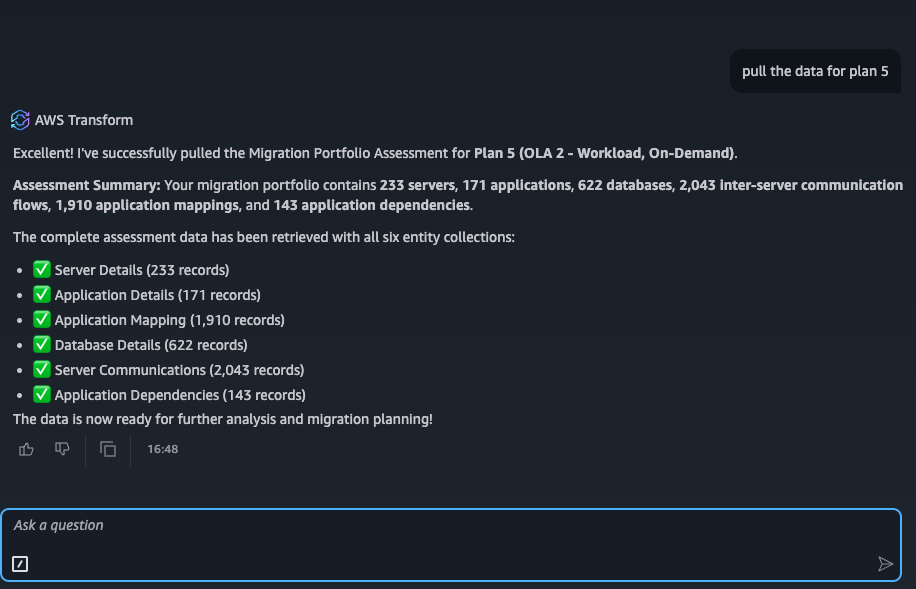Click the AWS Transform logo icon
The height and width of the screenshot is (589, 916).
(20, 120)
